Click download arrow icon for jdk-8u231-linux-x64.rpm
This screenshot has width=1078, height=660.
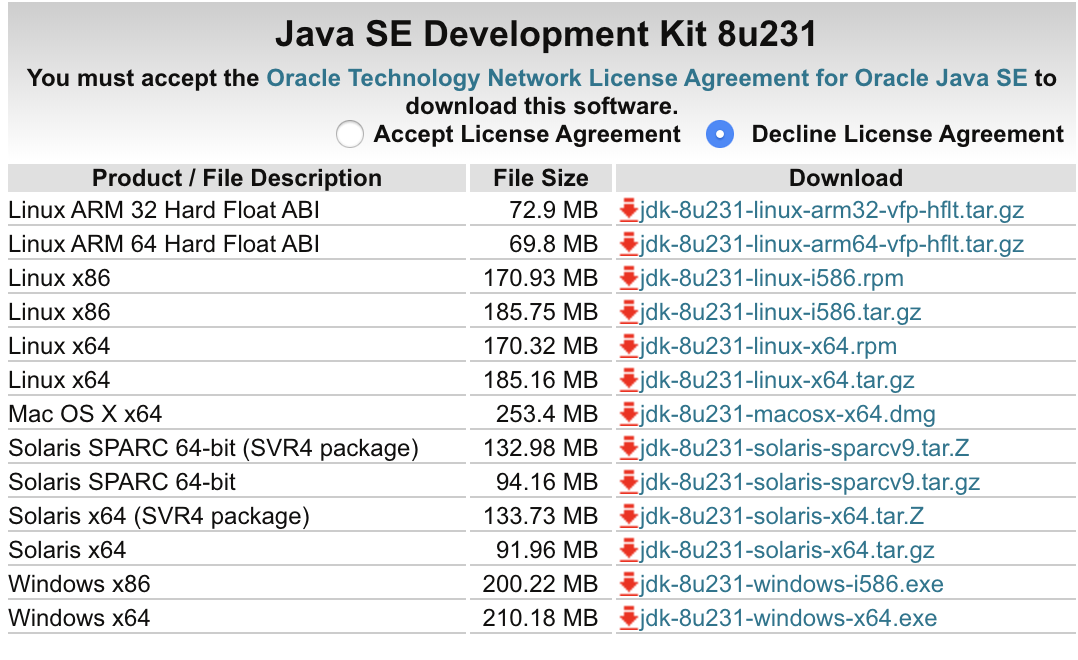(x=628, y=346)
